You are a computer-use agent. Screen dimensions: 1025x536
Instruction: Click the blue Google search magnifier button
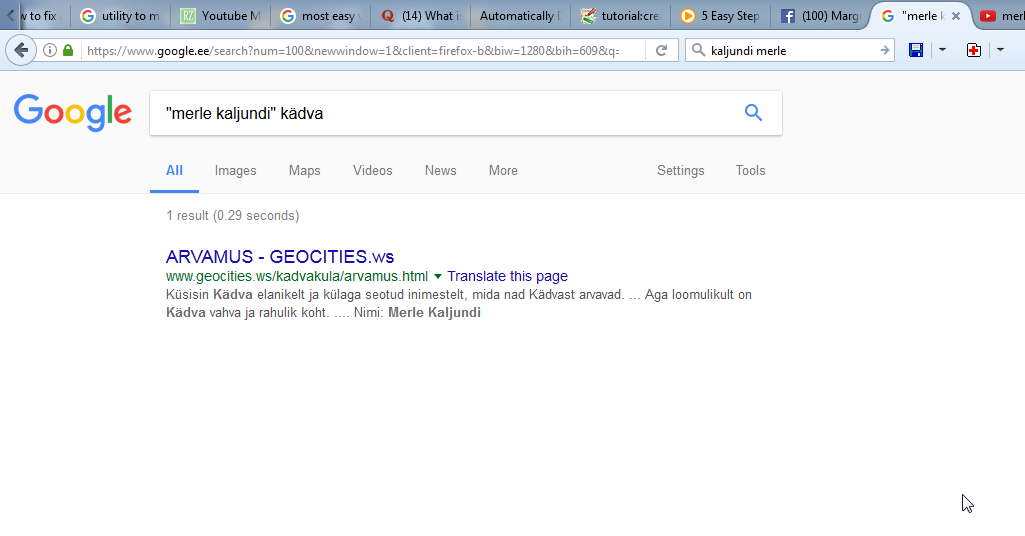pos(753,113)
